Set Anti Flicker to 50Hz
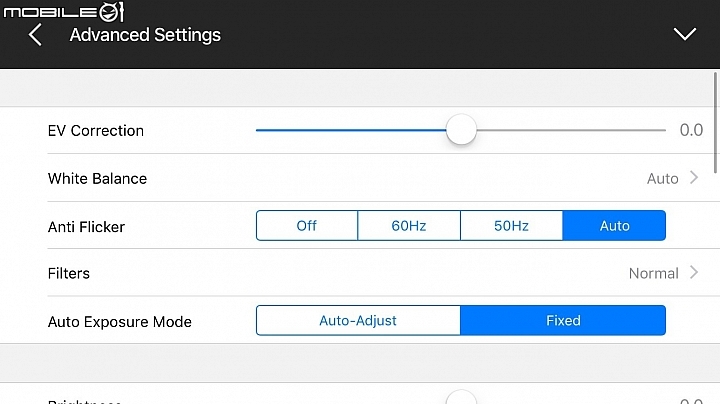 click(x=511, y=225)
